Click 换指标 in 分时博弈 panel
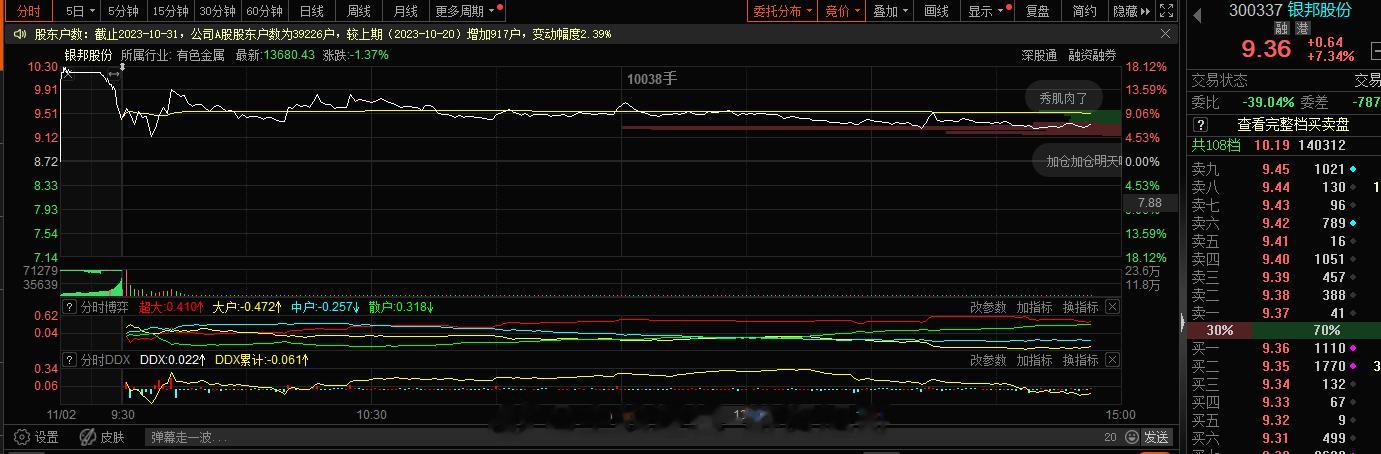Screen dimensions: 1381x454 [1080, 307]
